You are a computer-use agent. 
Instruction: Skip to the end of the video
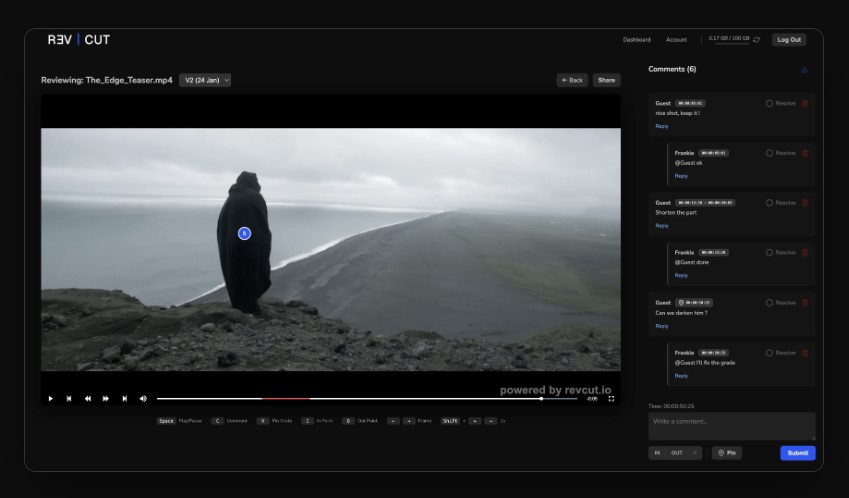click(x=125, y=399)
